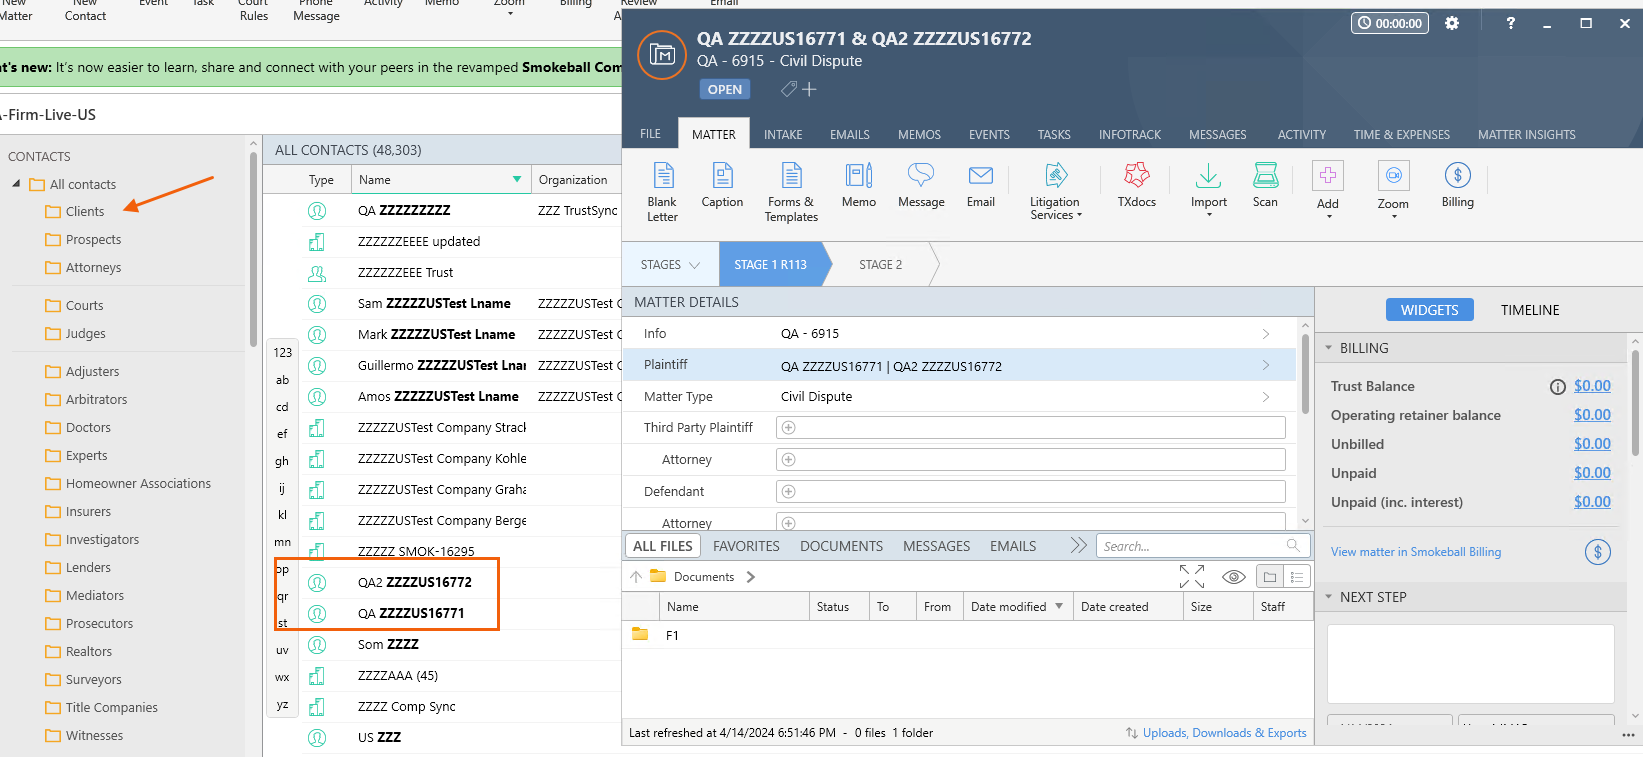Expand the STAGES dropdown
The image size is (1643, 757).
point(670,265)
